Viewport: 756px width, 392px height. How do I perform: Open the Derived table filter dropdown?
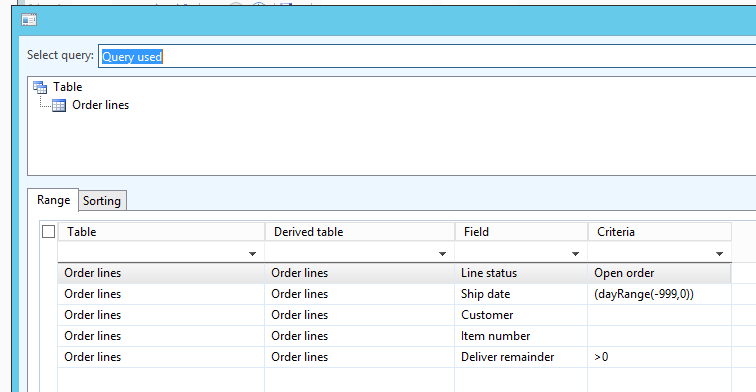click(x=442, y=254)
